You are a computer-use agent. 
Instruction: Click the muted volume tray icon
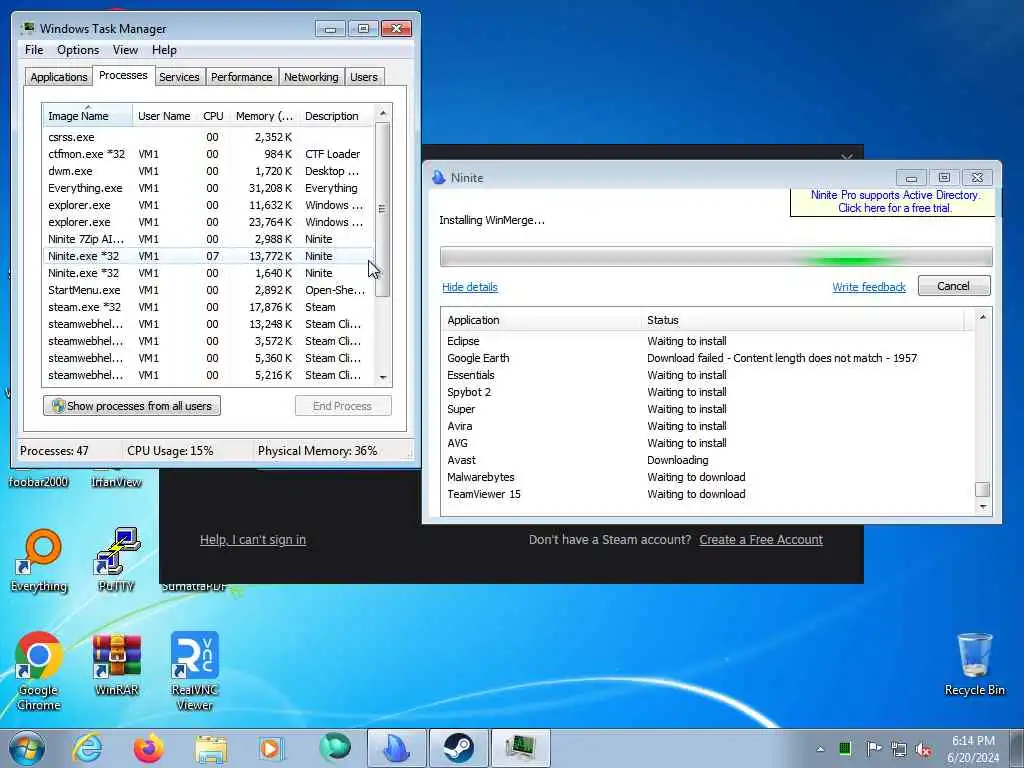923,749
